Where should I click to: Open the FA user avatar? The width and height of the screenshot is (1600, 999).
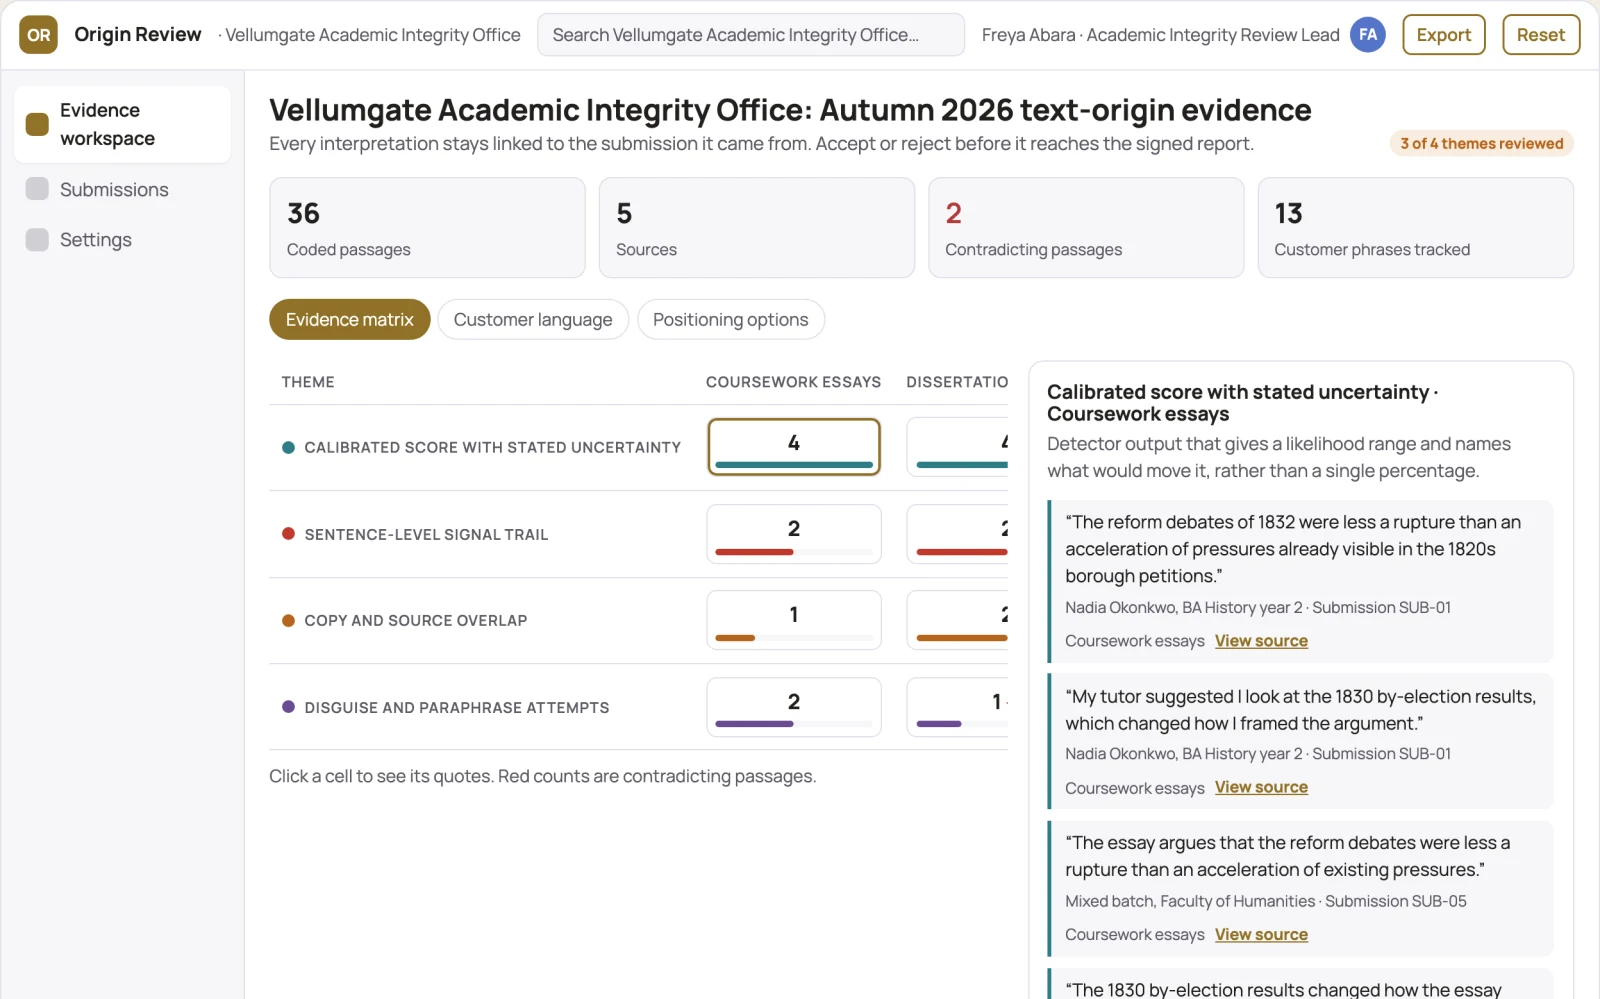(x=1368, y=35)
